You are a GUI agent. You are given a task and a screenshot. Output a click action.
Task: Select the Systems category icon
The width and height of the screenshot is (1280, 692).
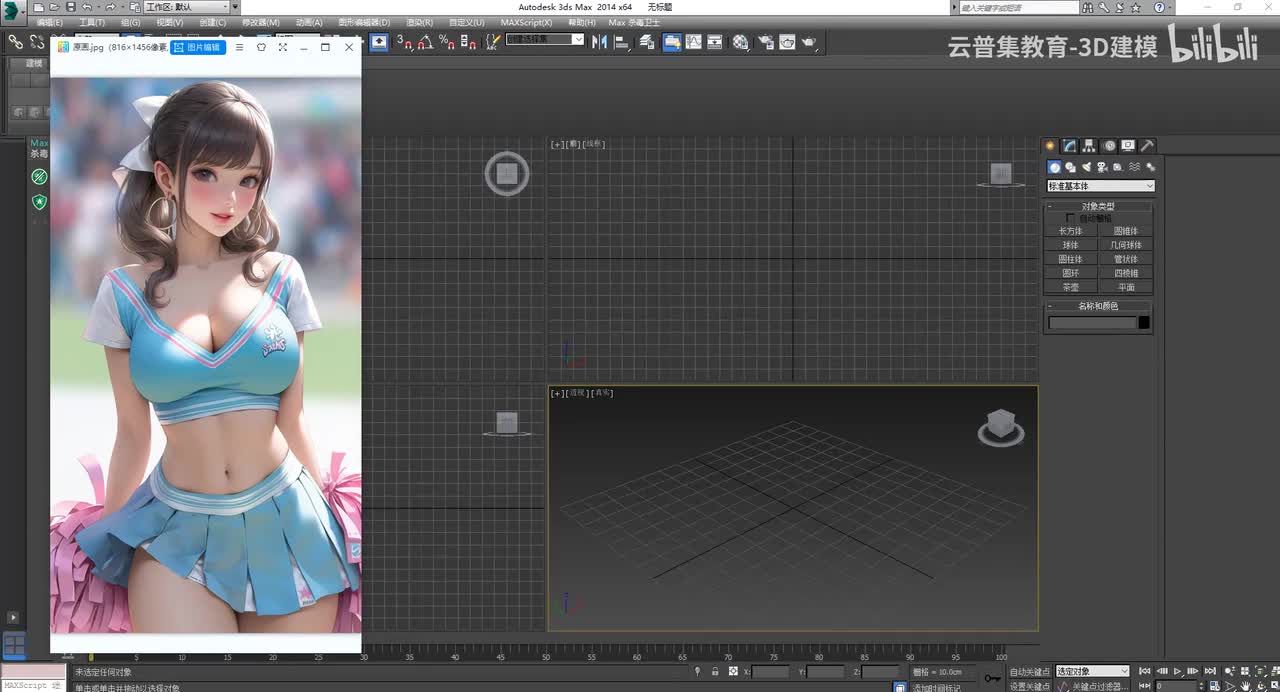(x=1150, y=167)
